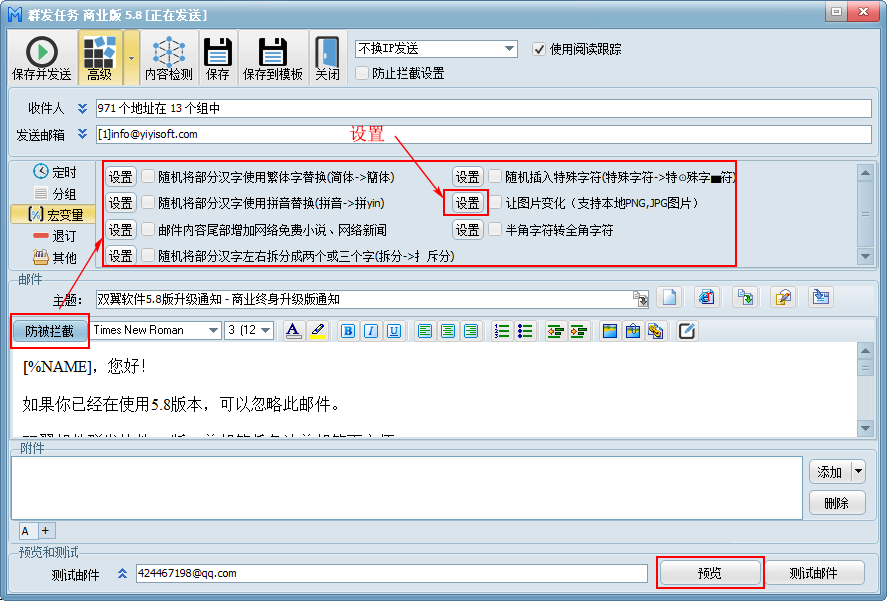Toggle 使用阅读跟踪 checkbox
The image size is (887, 601).
pos(539,49)
